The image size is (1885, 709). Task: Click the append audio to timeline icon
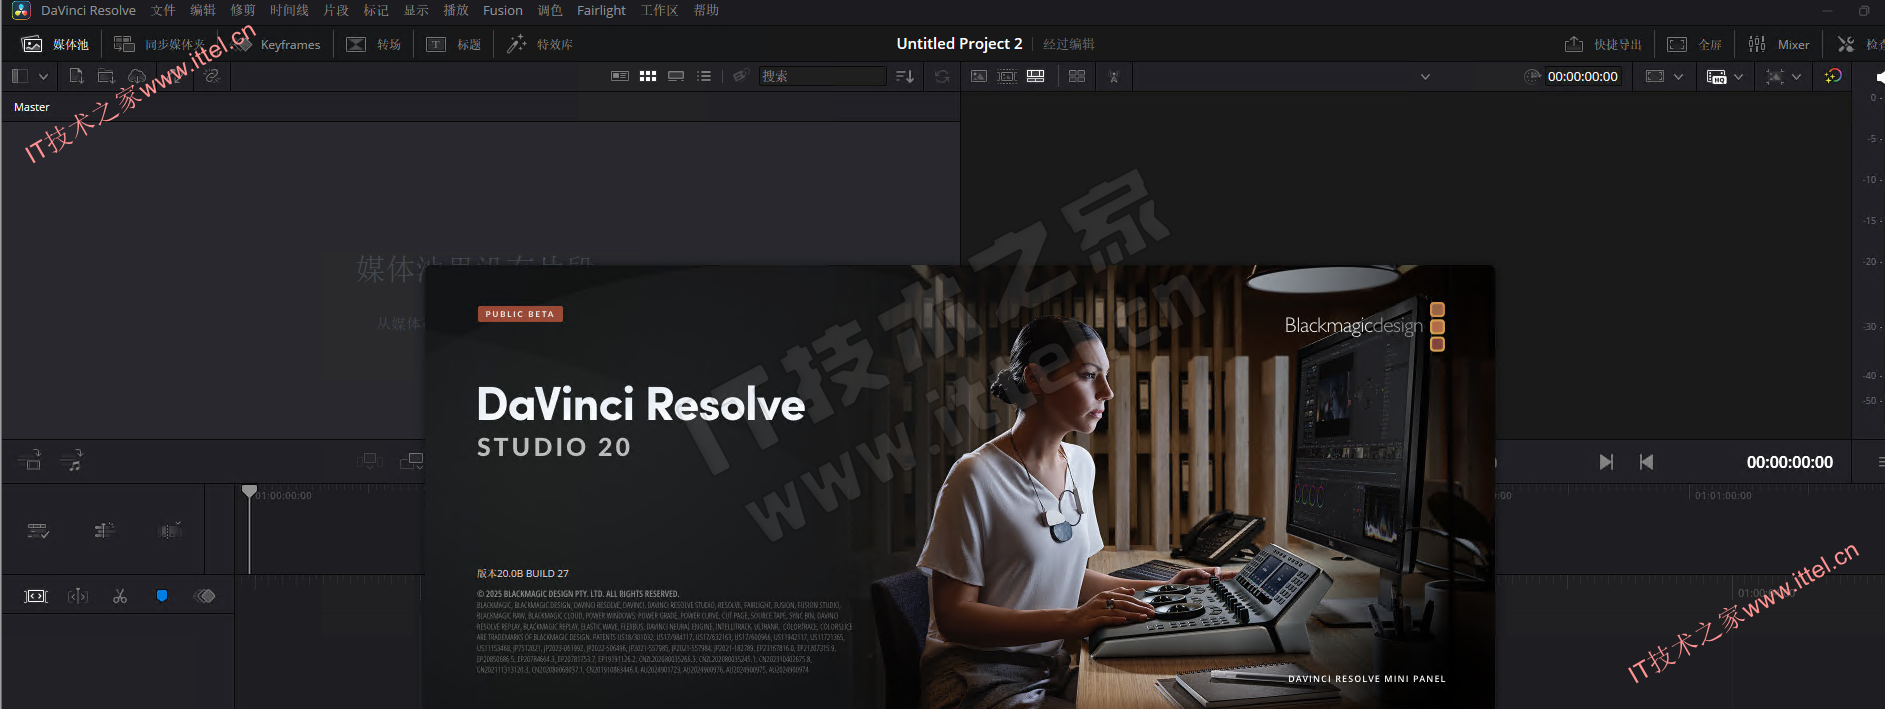(x=71, y=460)
